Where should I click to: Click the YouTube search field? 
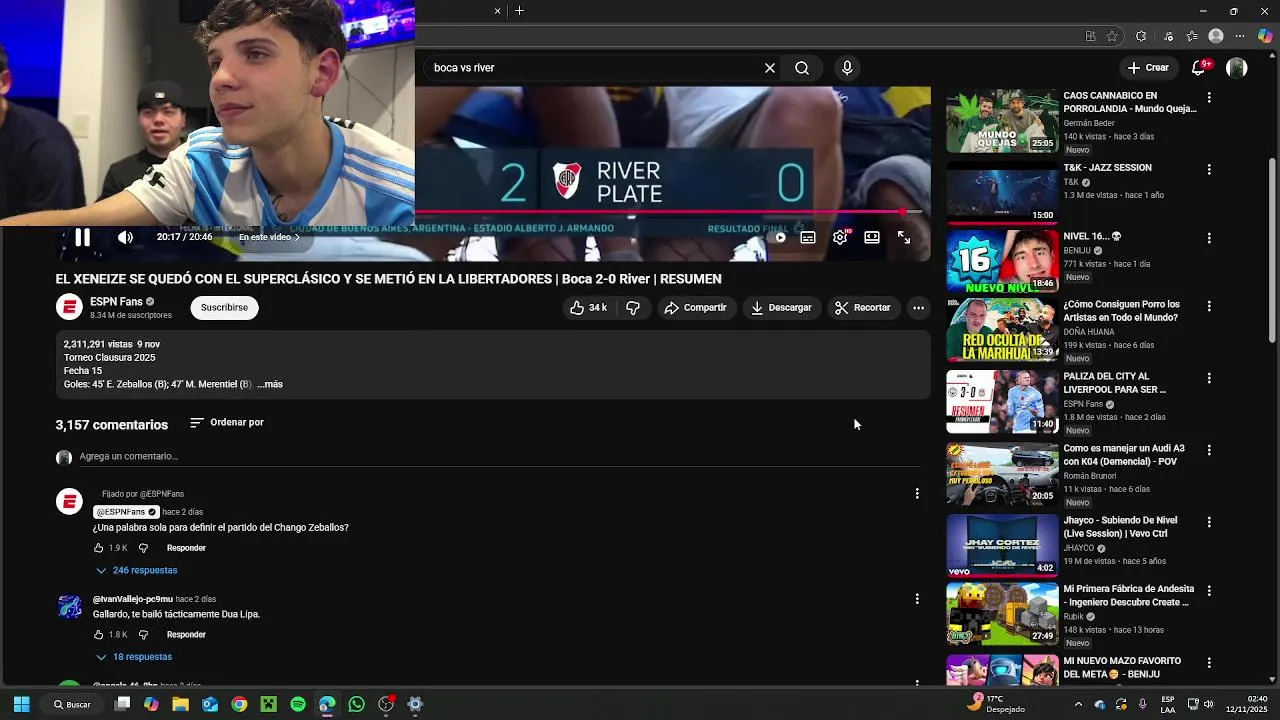click(595, 68)
